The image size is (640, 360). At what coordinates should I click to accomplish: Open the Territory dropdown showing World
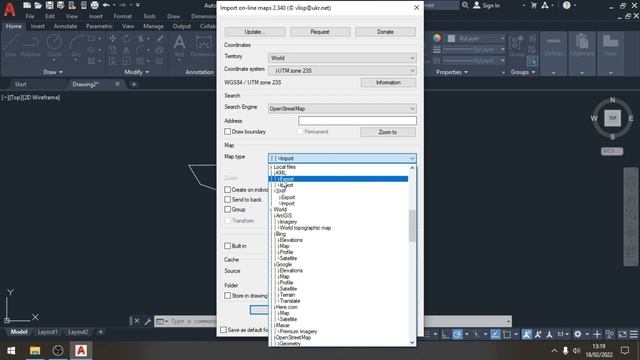342,58
